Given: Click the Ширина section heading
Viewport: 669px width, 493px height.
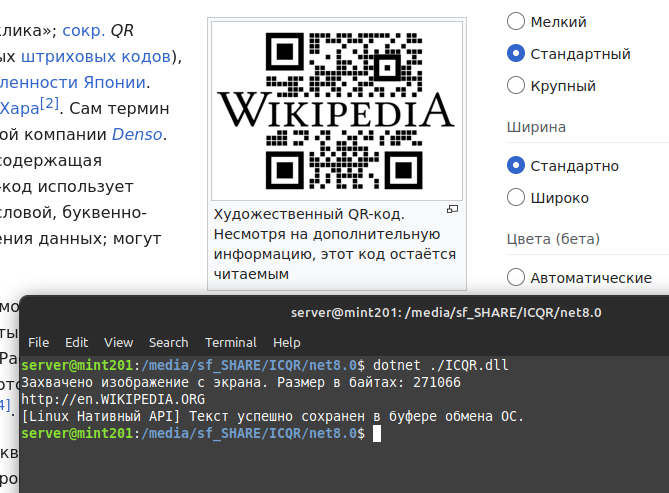Looking at the screenshot, I should [x=536, y=127].
